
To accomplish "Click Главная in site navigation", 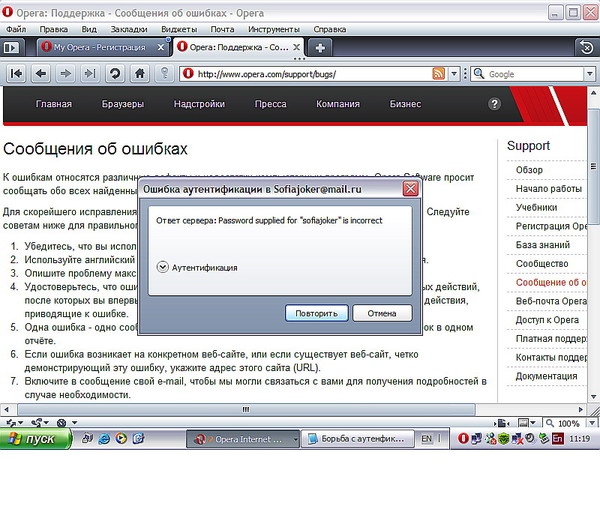I will click(x=54, y=104).
